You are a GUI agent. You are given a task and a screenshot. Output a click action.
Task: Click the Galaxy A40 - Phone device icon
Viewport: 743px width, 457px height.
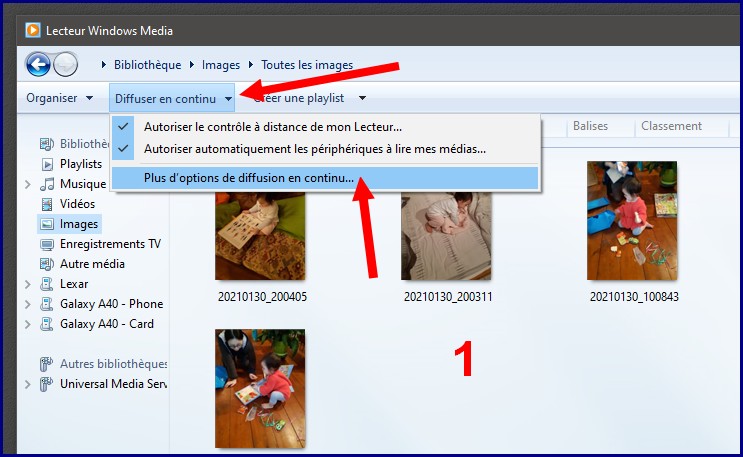pos(46,304)
